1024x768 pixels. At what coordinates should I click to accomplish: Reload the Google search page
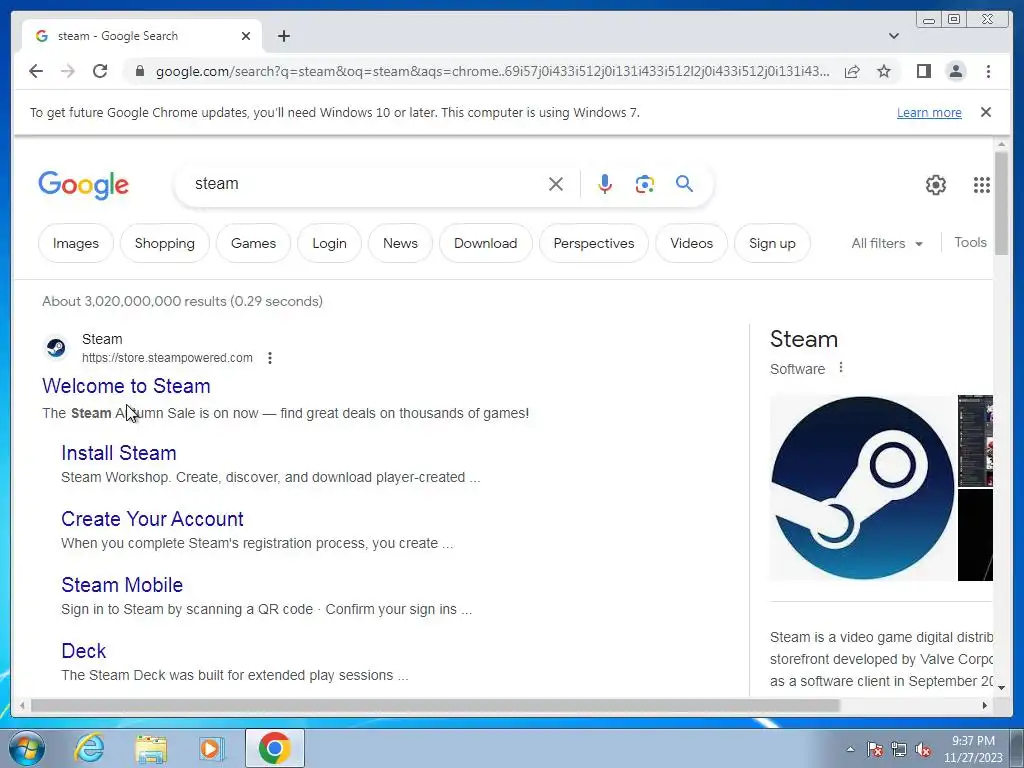click(100, 71)
